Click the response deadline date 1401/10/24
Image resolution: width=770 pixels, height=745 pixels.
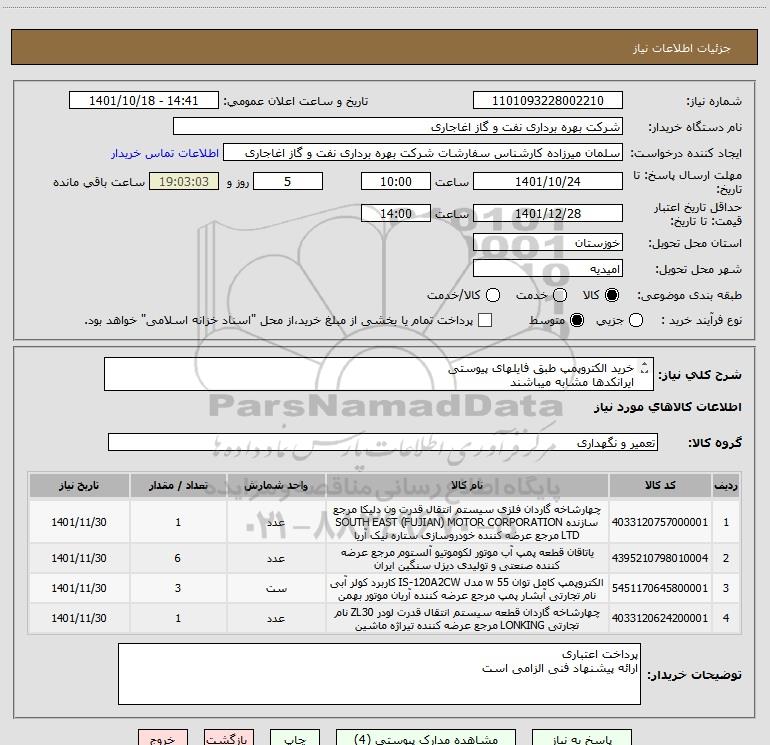point(548,182)
